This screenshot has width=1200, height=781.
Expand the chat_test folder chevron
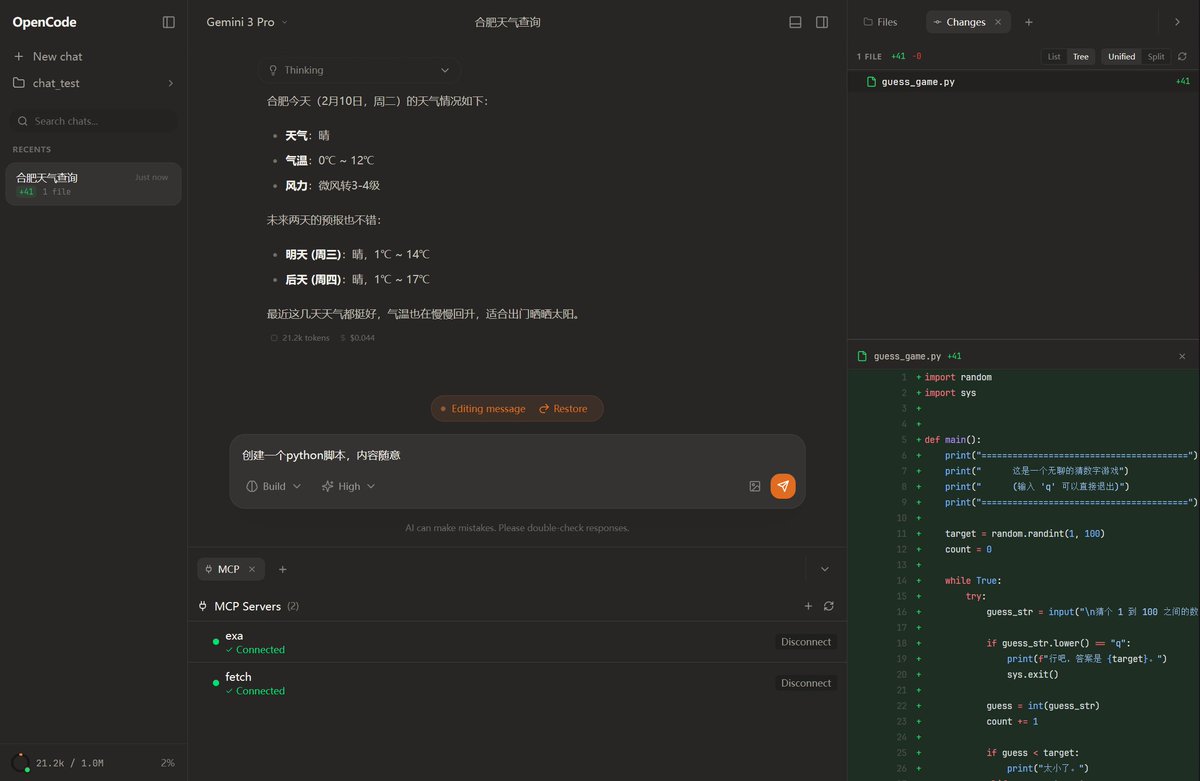coord(170,83)
